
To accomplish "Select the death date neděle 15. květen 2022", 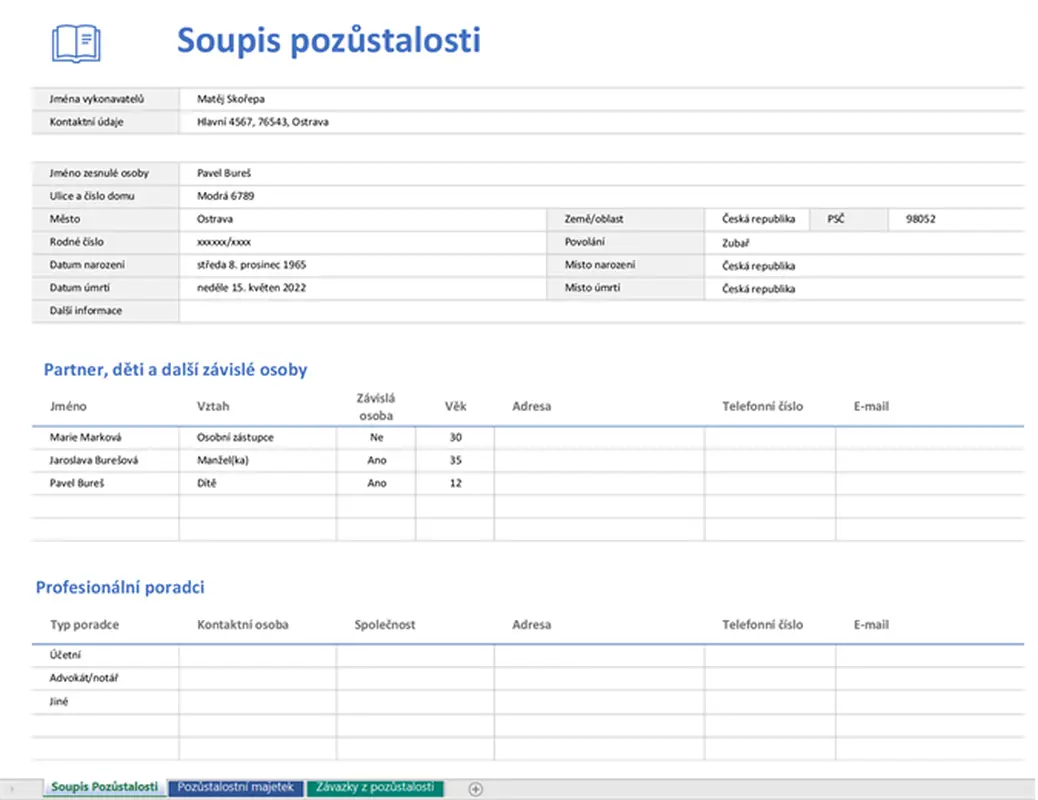I will 362,288.
